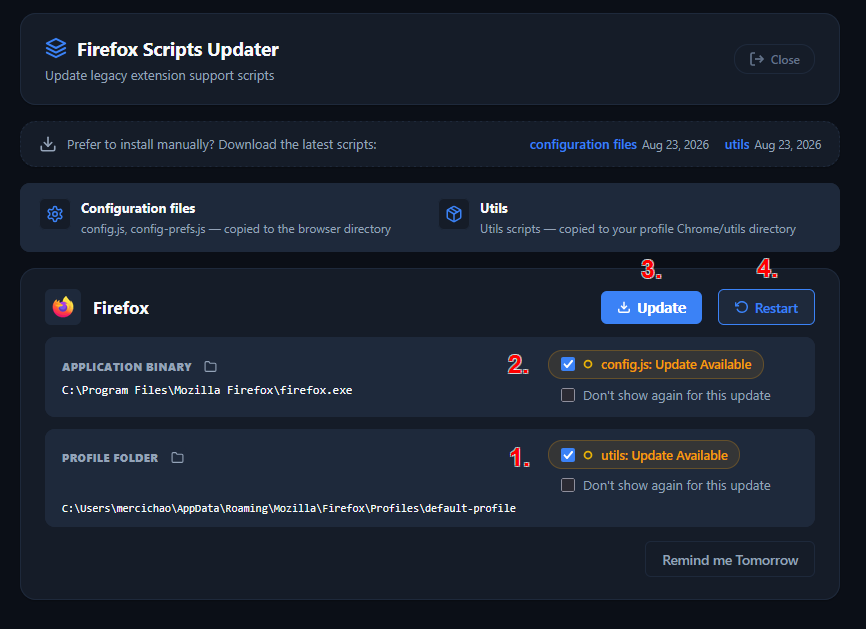Click "config.js: Update Available" status label
866x629 pixels.
click(x=676, y=364)
